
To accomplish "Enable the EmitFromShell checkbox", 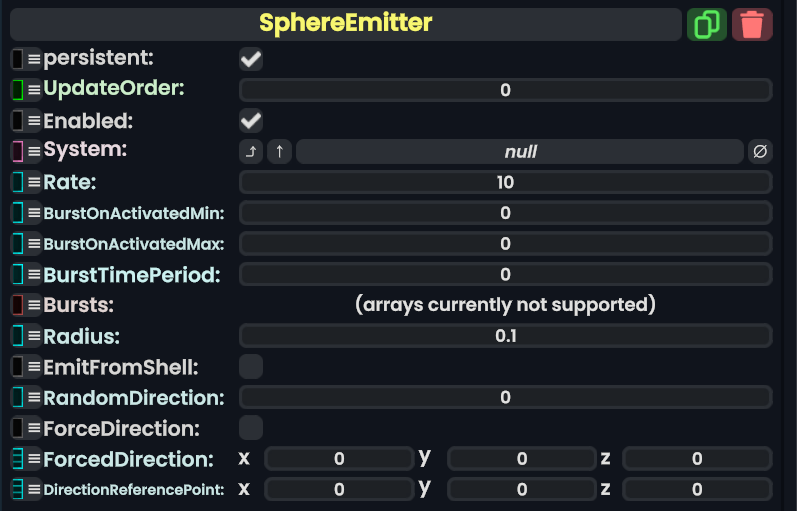I will click(x=251, y=366).
